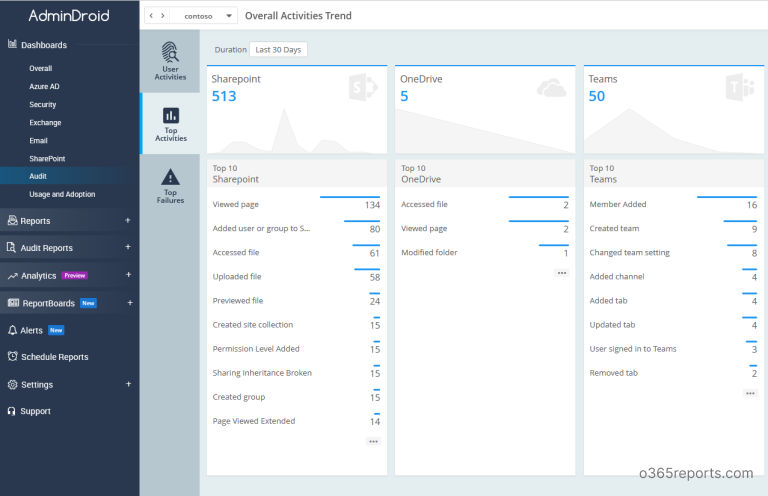Open the Security dashboard
This screenshot has width=768, height=496.
click(x=43, y=104)
